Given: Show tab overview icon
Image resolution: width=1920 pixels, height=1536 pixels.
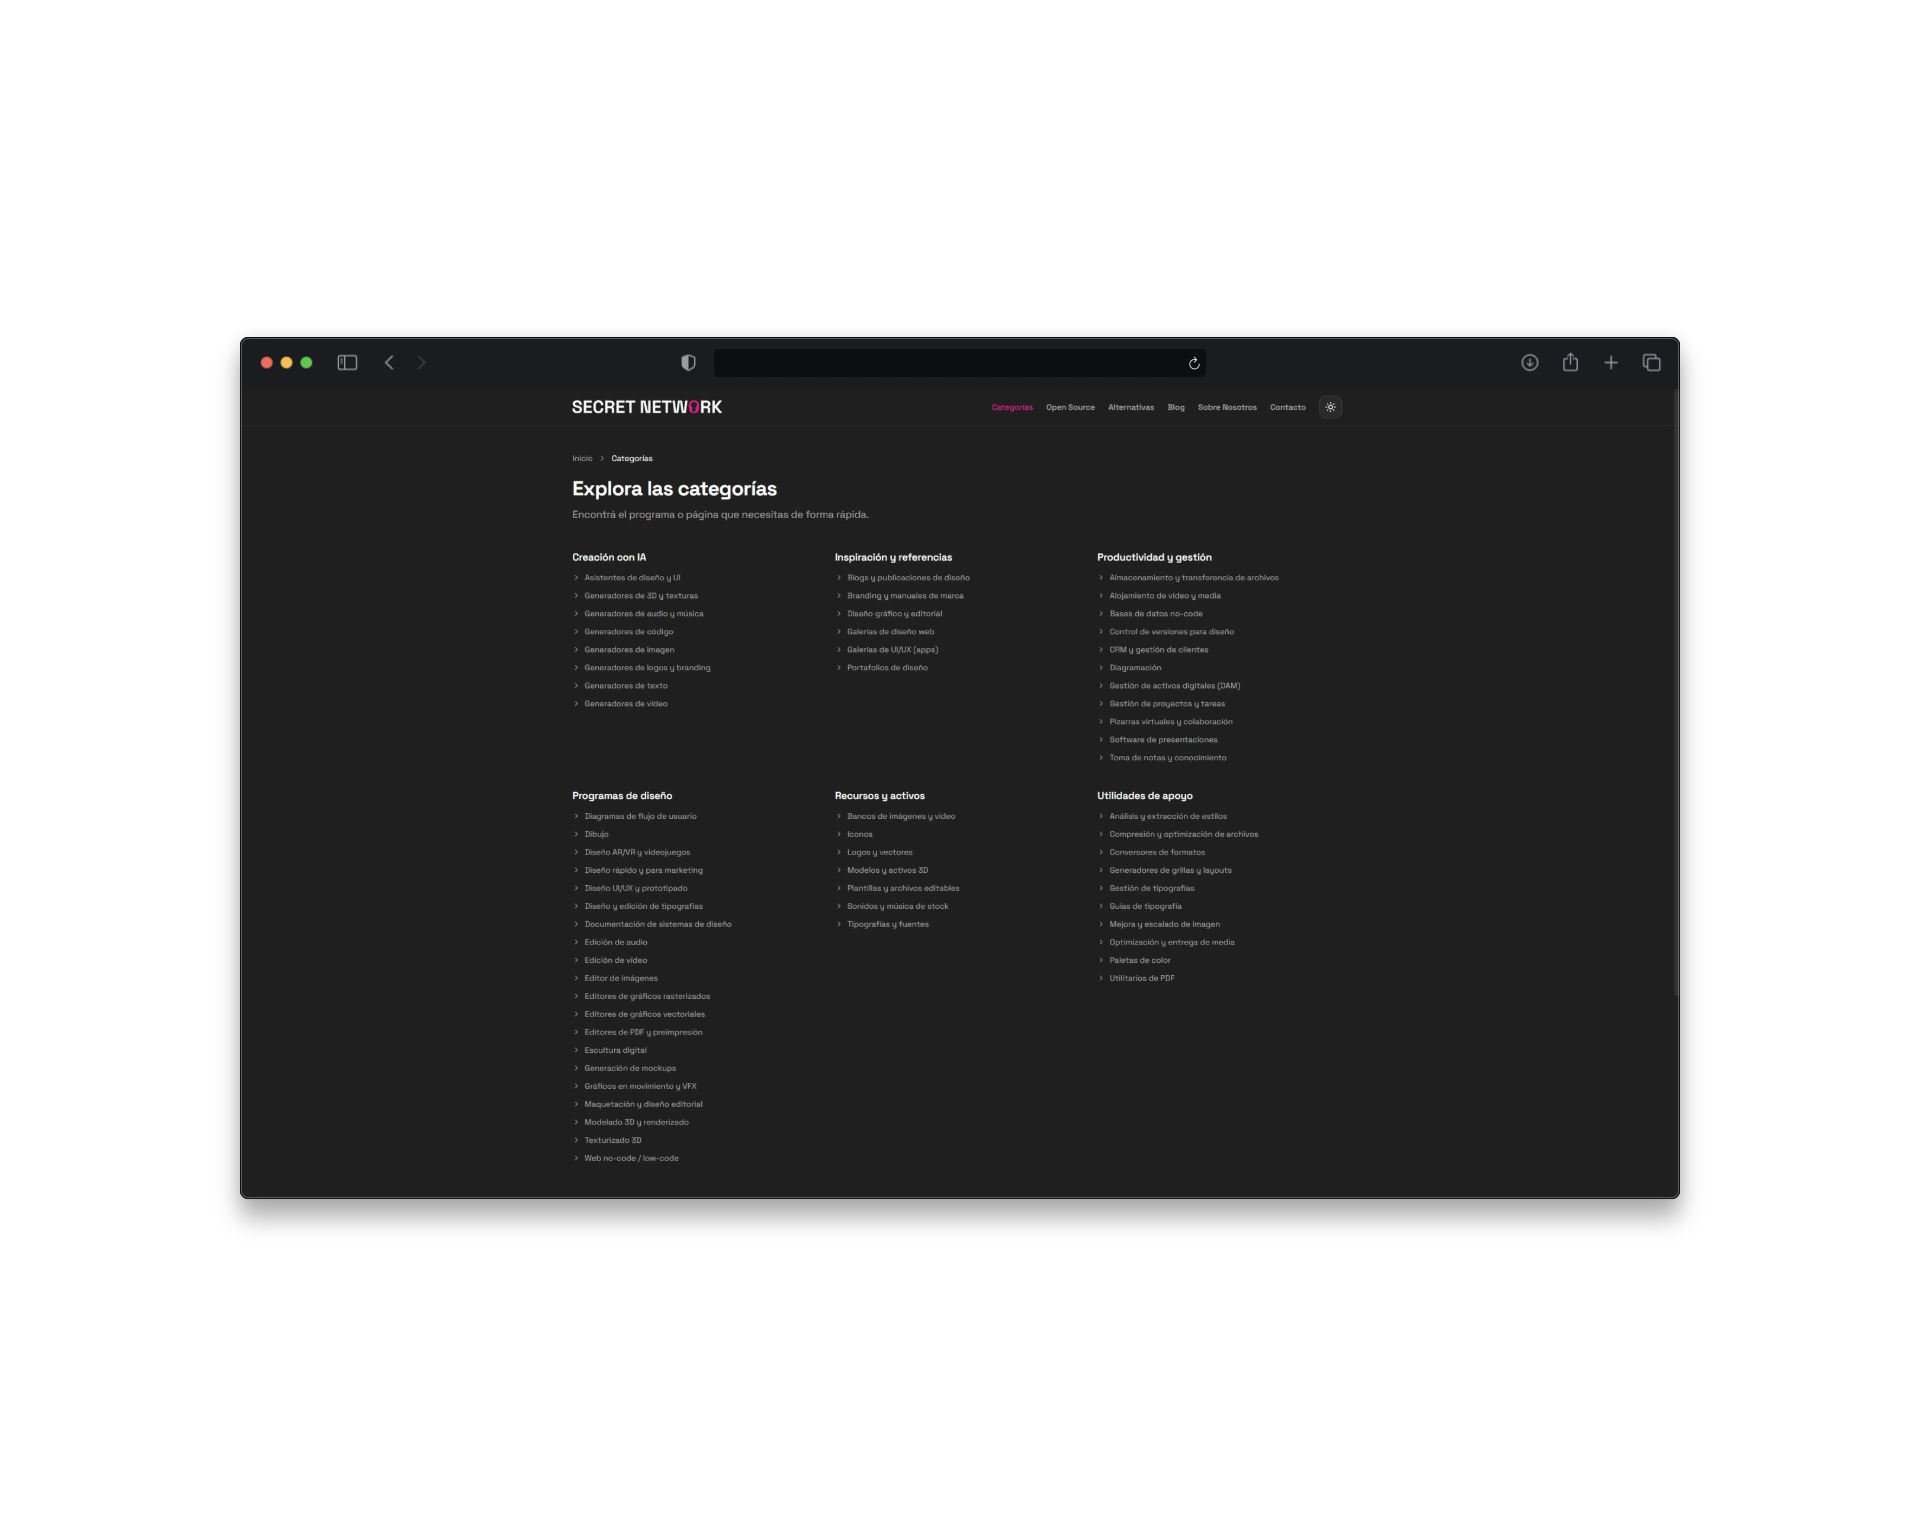Looking at the screenshot, I should click(x=1651, y=363).
